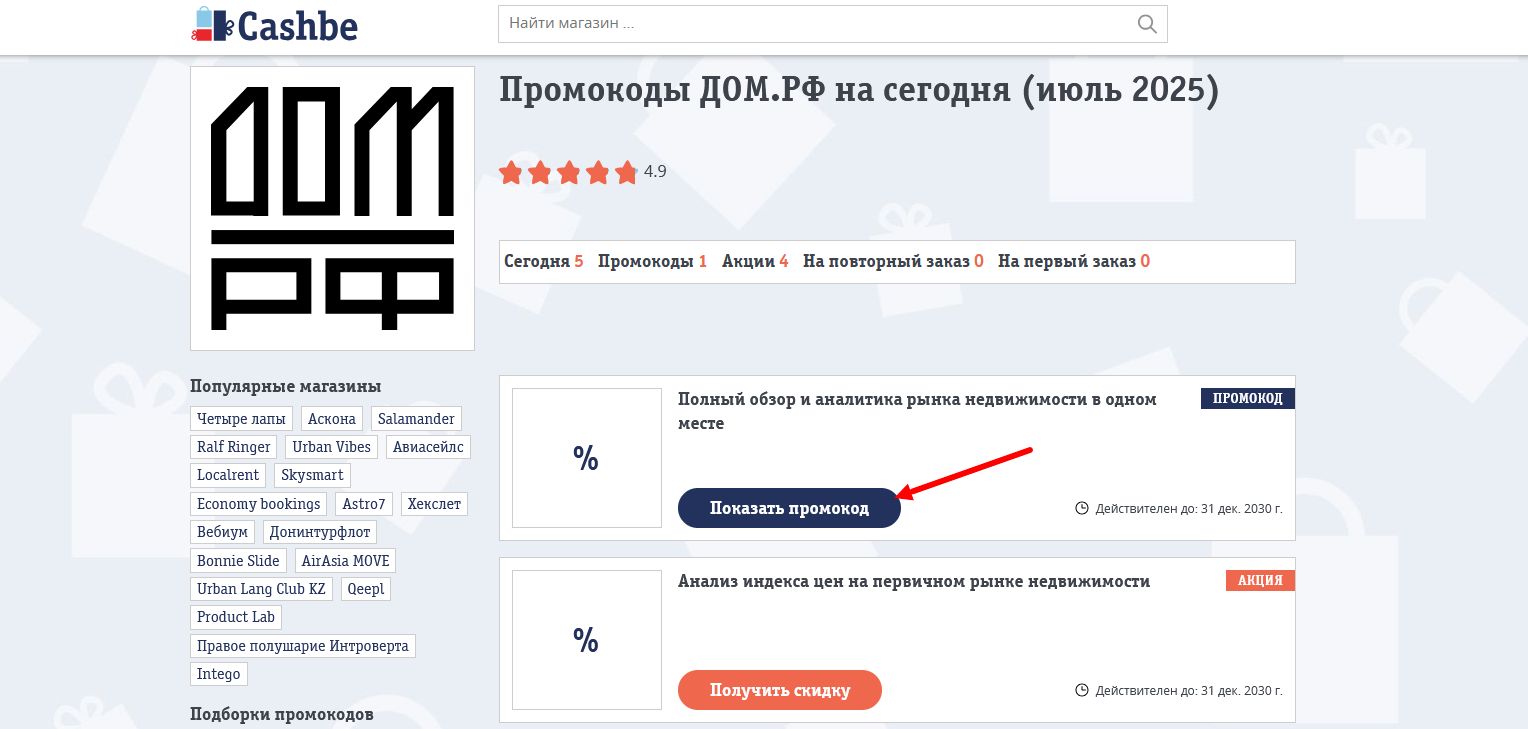The height and width of the screenshot is (729, 1528).
Task: Open the ДОМ.РФ logo image
Action: [332, 208]
